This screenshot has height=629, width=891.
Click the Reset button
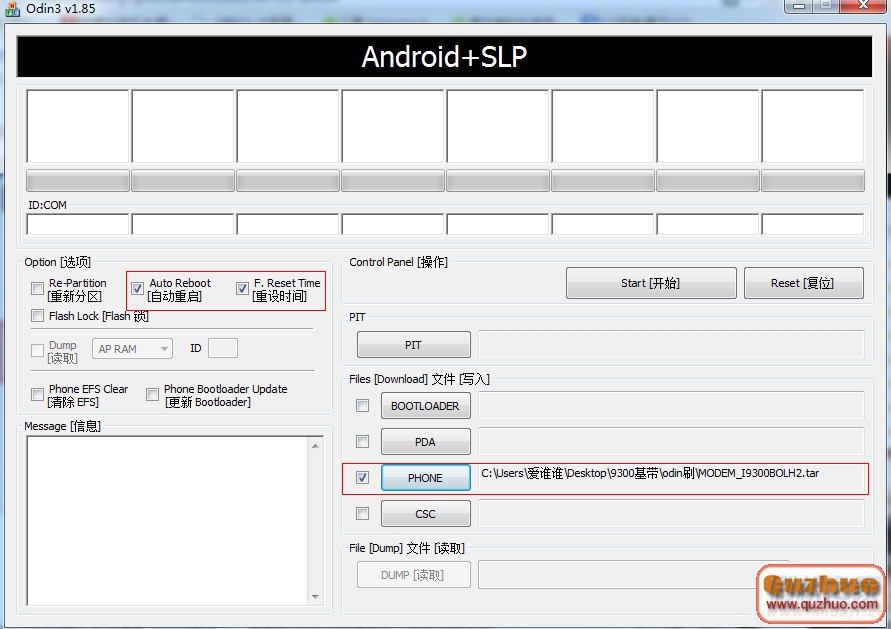click(x=803, y=283)
